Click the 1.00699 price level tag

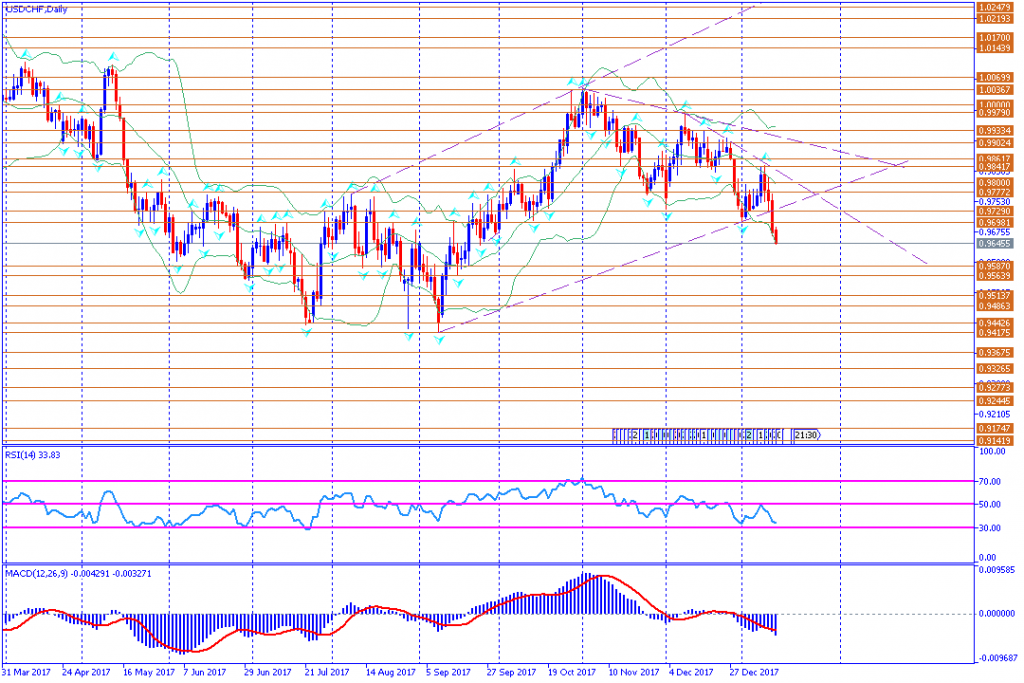click(x=995, y=77)
